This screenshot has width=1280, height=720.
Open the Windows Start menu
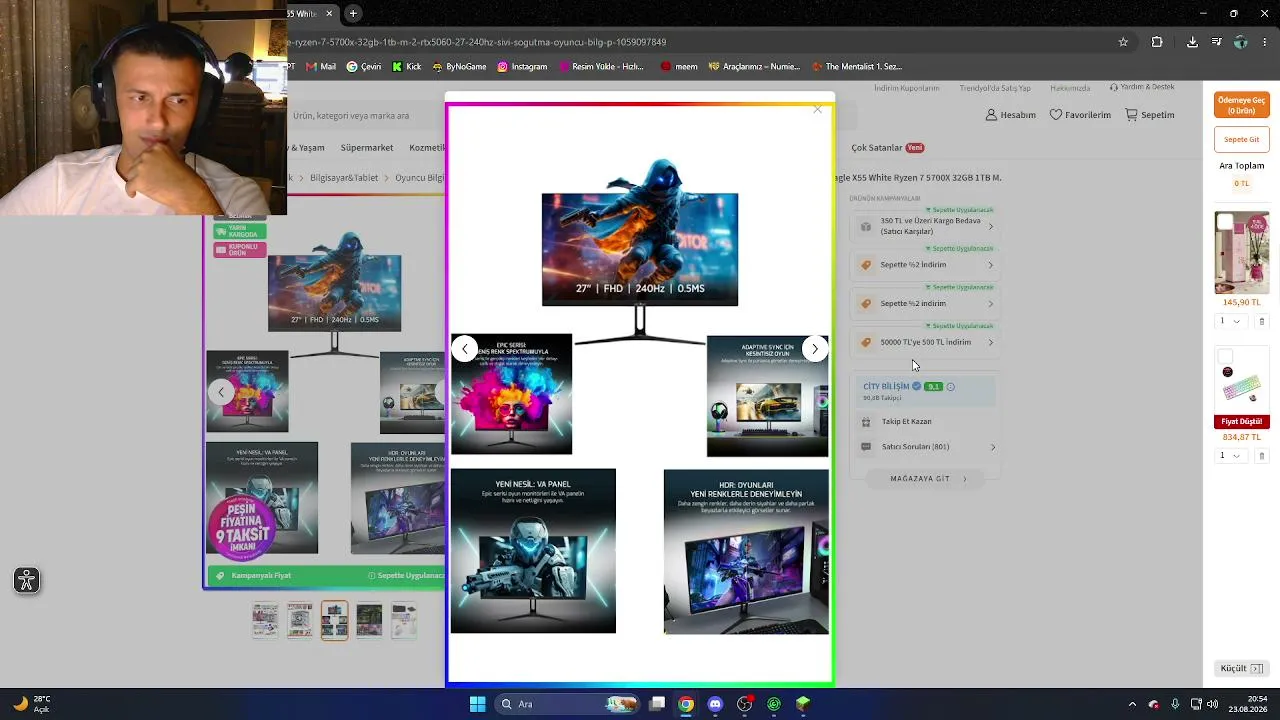click(x=477, y=704)
